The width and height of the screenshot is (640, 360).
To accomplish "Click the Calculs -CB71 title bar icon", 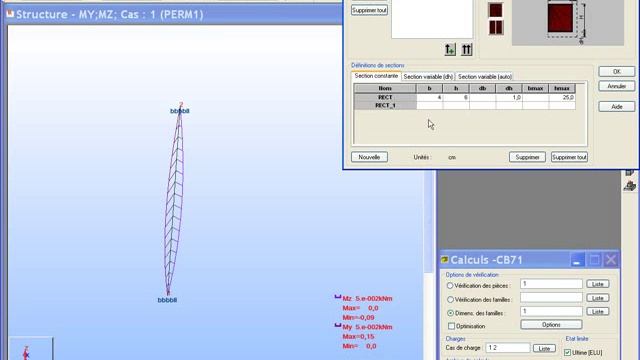I will tap(444, 260).
